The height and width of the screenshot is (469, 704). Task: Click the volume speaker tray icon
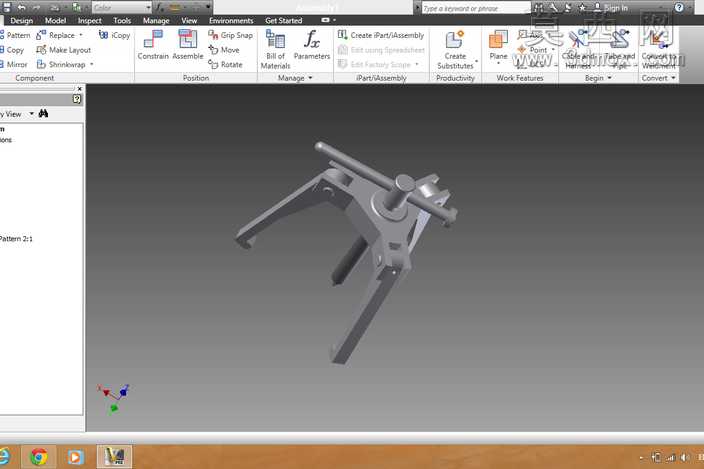pyautogui.click(x=684, y=457)
